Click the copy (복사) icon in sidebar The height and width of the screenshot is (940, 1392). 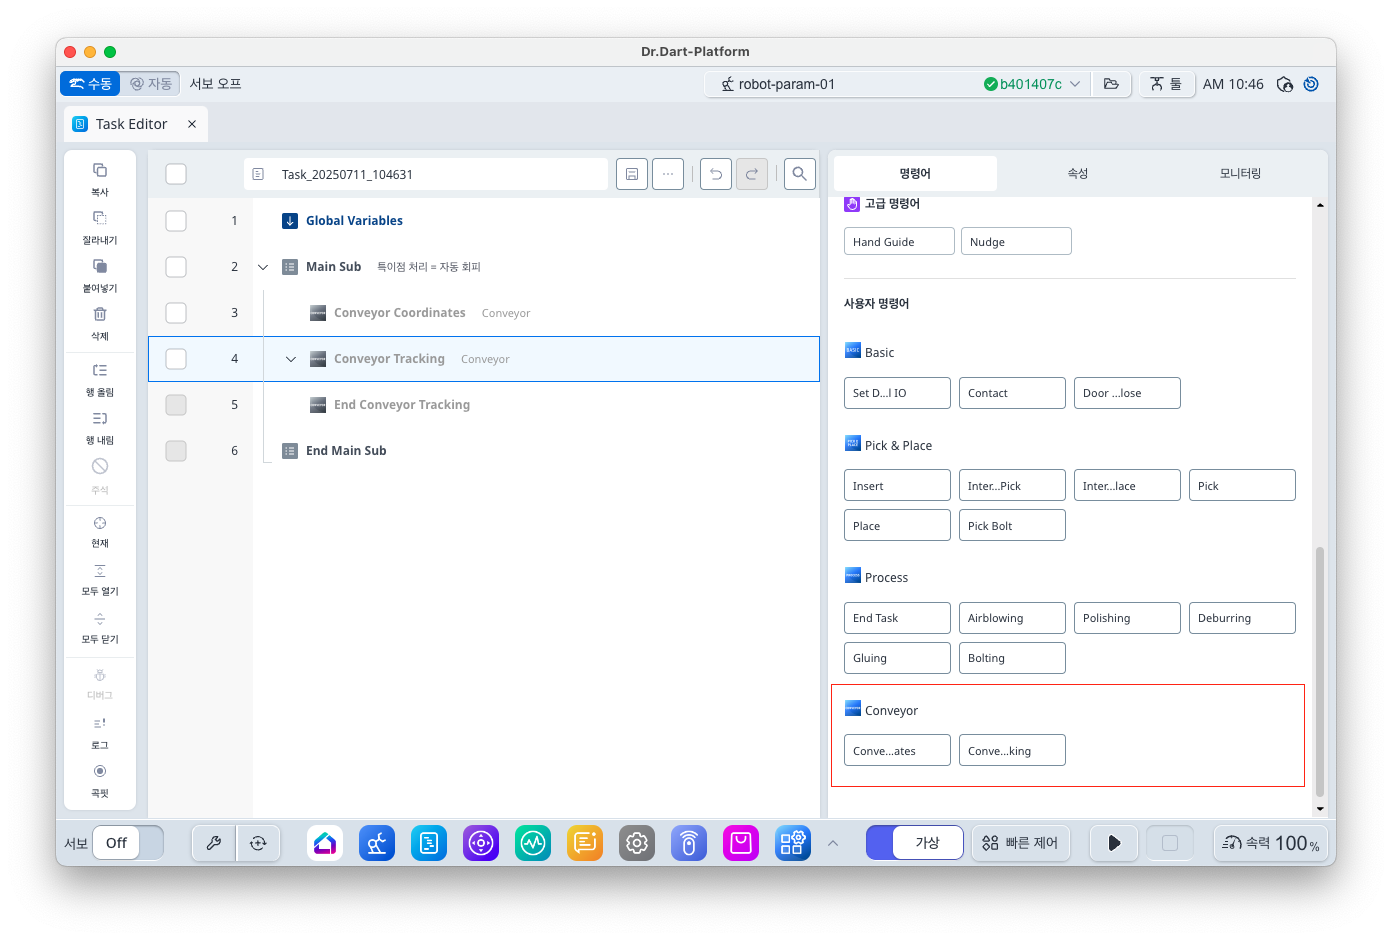click(x=100, y=171)
